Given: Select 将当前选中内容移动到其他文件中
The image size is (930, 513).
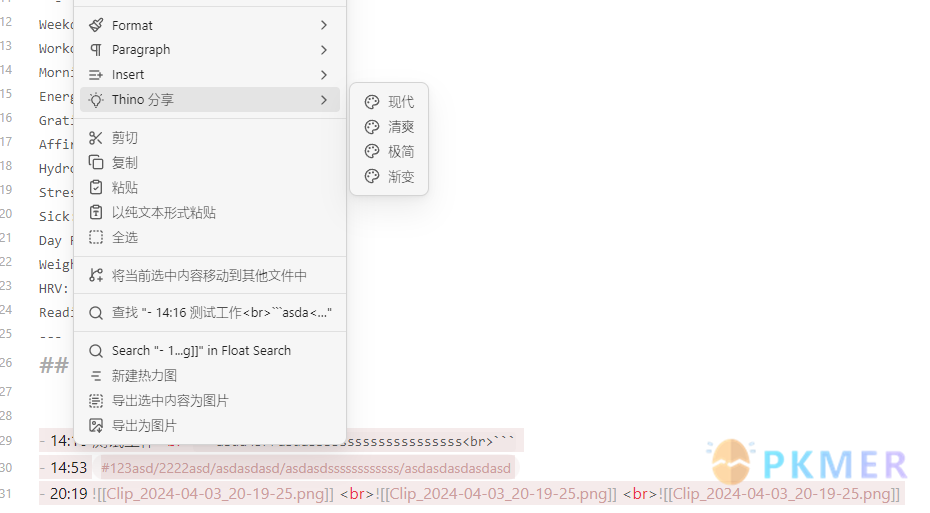Looking at the screenshot, I should pyautogui.click(x=210, y=275).
